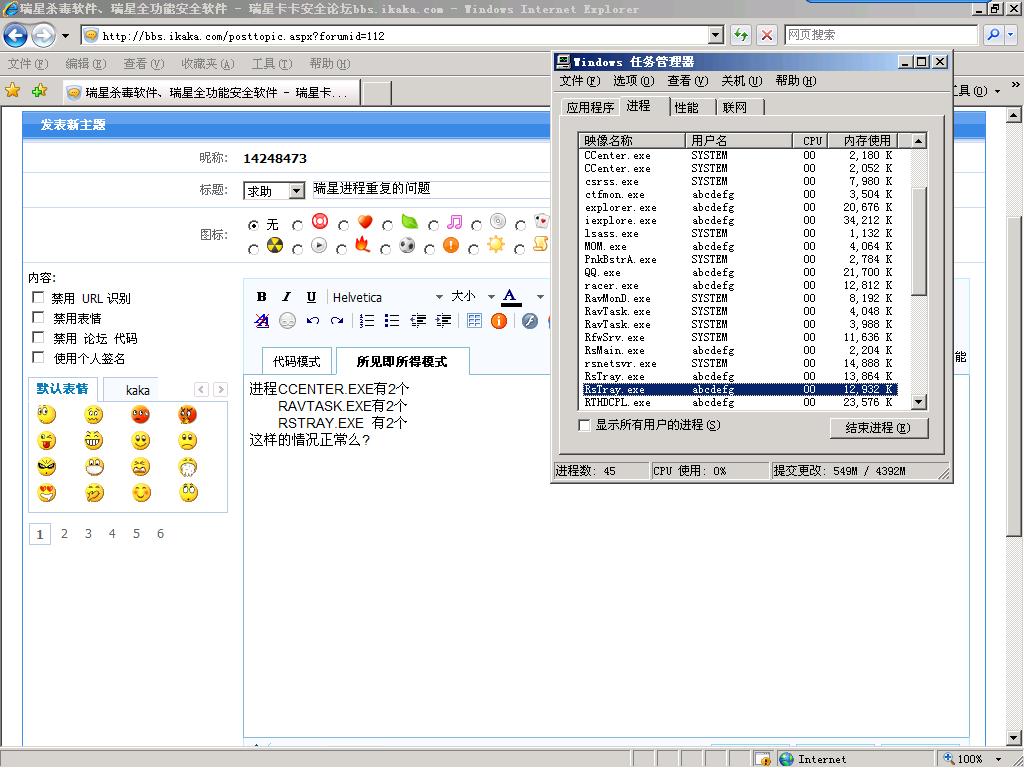
Task: Insert the big grin emoticon
Action: (x=93, y=441)
